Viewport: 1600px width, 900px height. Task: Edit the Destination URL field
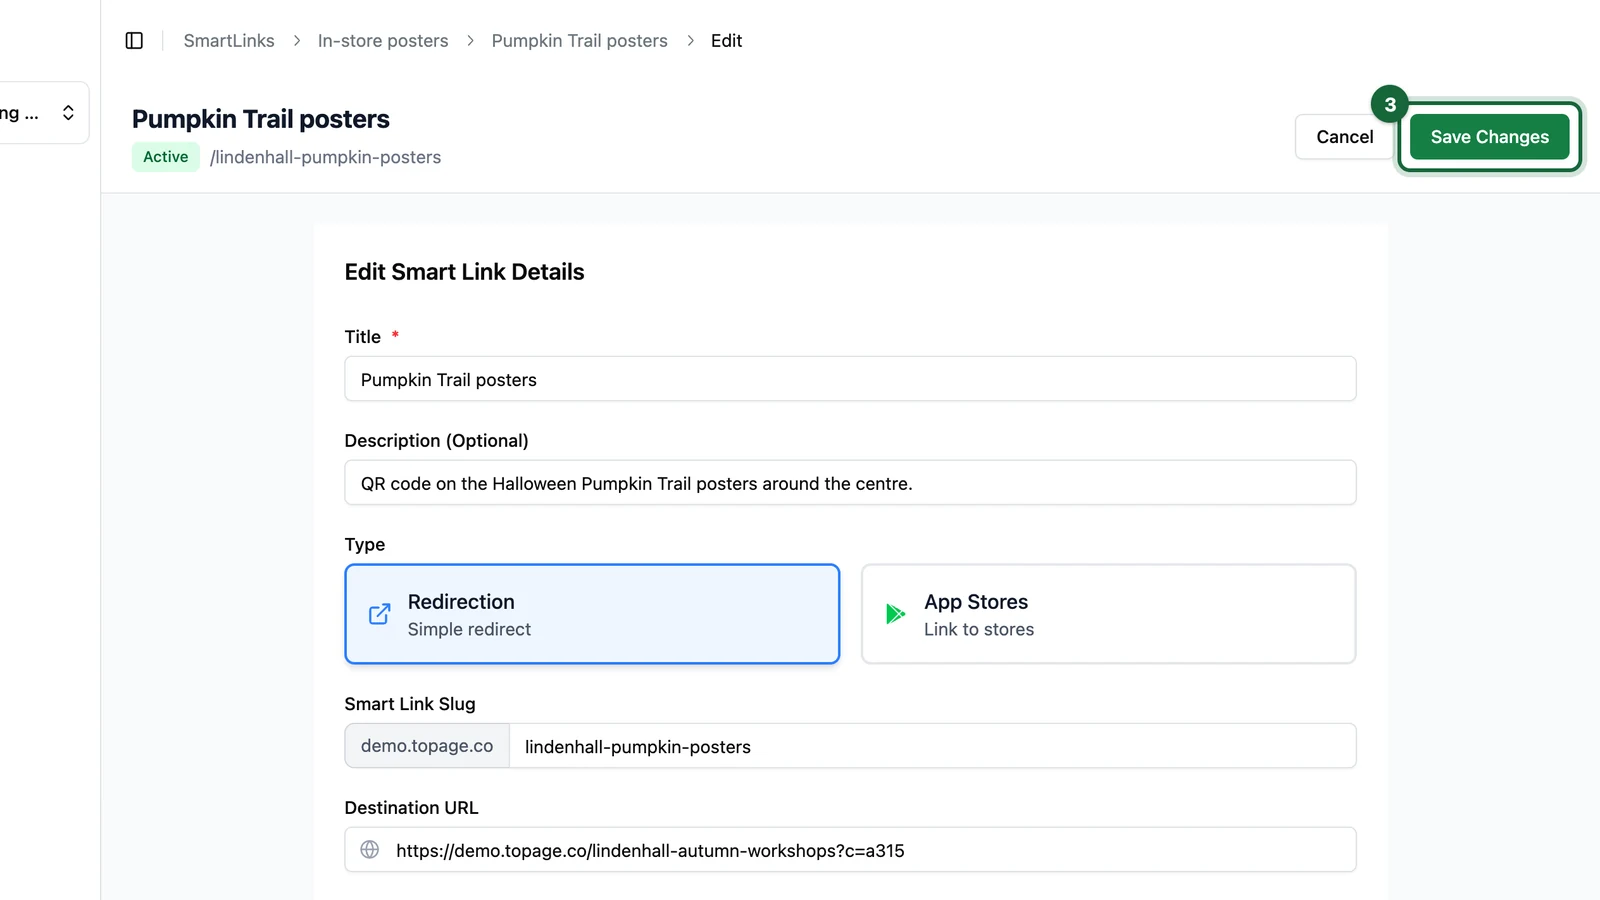pos(850,850)
